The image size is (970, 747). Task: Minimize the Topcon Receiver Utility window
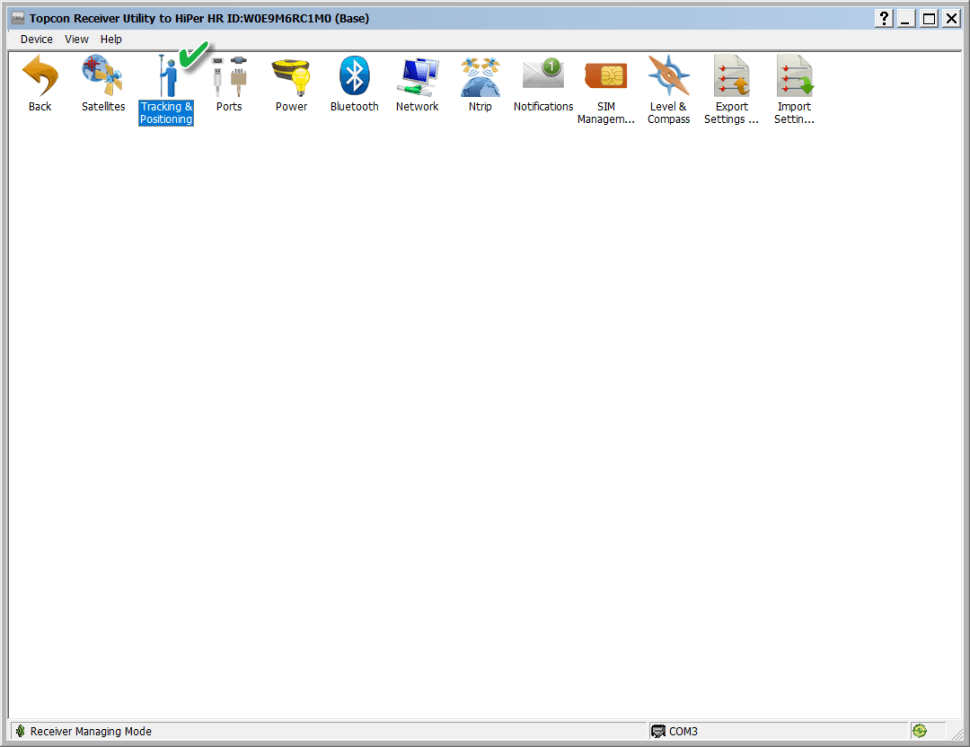click(x=906, y=19)
